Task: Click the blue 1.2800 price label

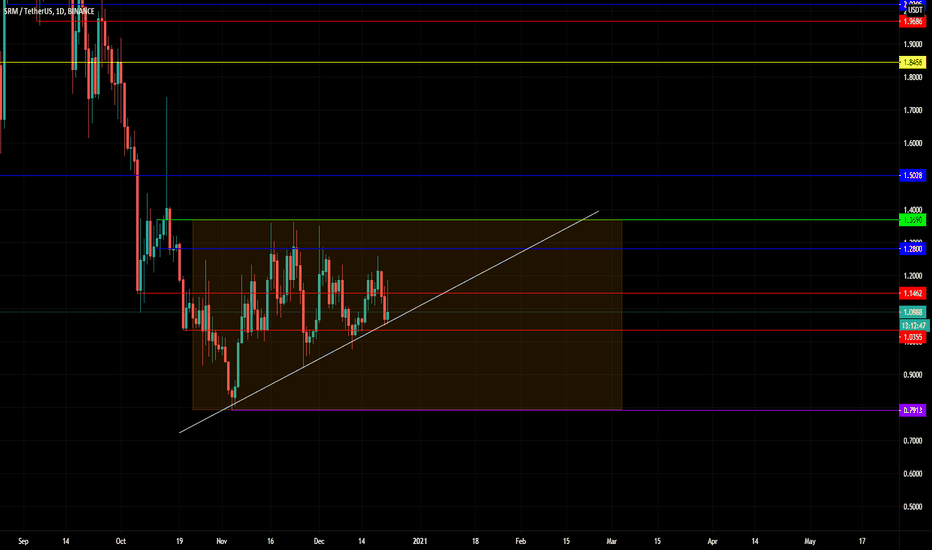Action: click(x=912, y=249)
